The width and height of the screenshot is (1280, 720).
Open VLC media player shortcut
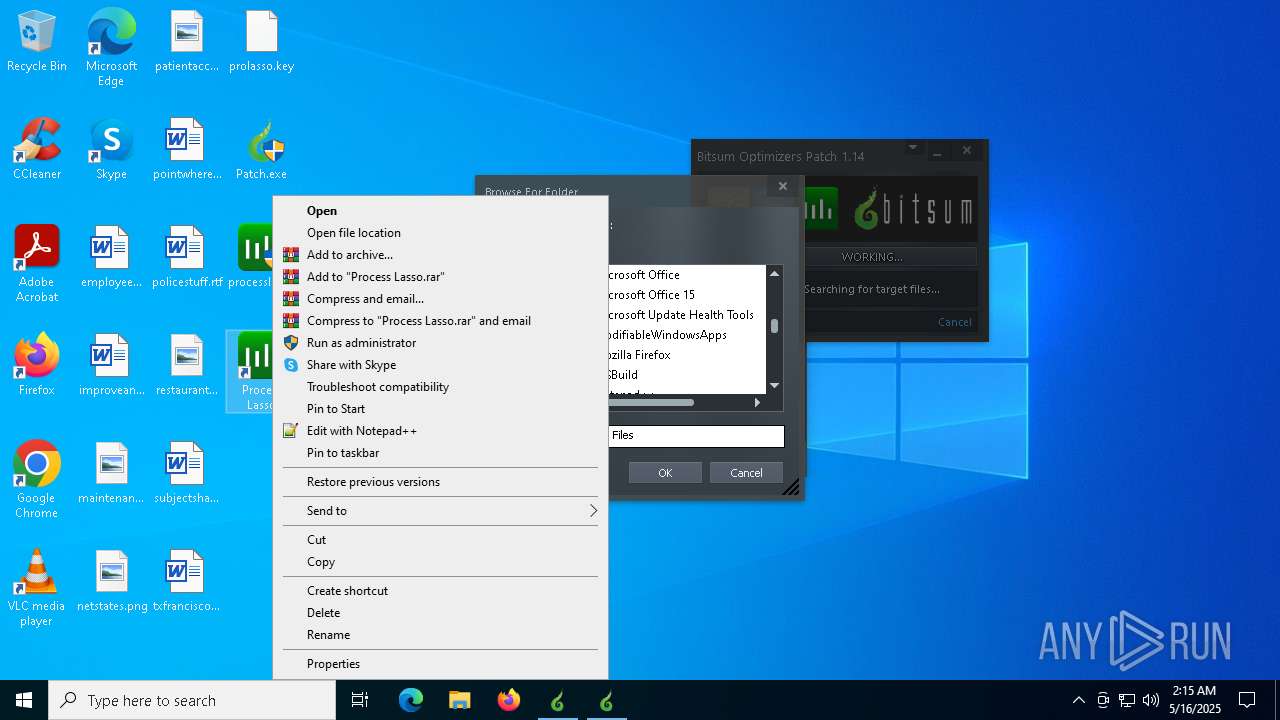[37, 587]
